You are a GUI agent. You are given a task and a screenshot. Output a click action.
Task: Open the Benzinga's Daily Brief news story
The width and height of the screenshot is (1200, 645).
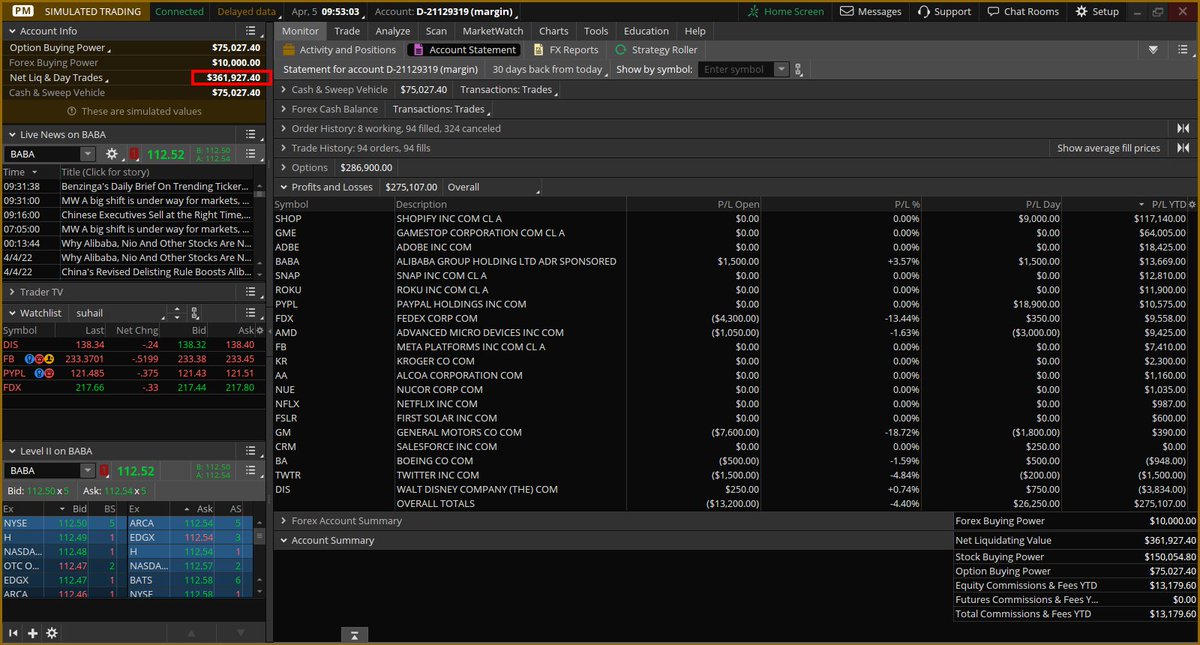(x=155, y=186)
